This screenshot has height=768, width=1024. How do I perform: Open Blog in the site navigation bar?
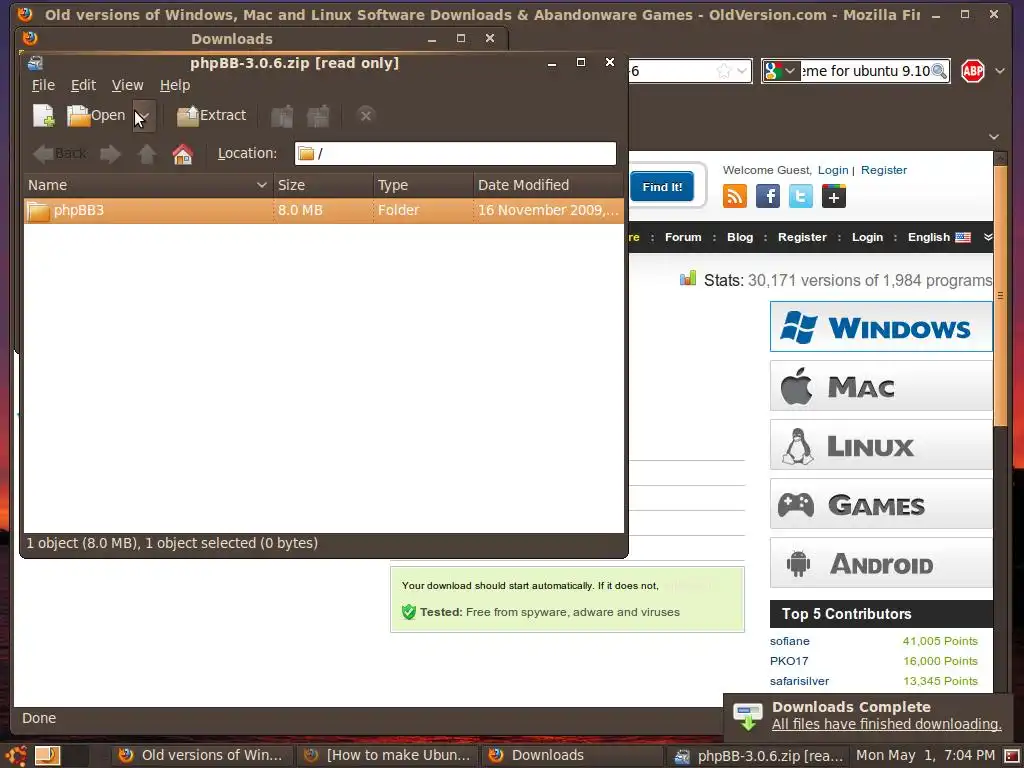[x=740, y=237]
